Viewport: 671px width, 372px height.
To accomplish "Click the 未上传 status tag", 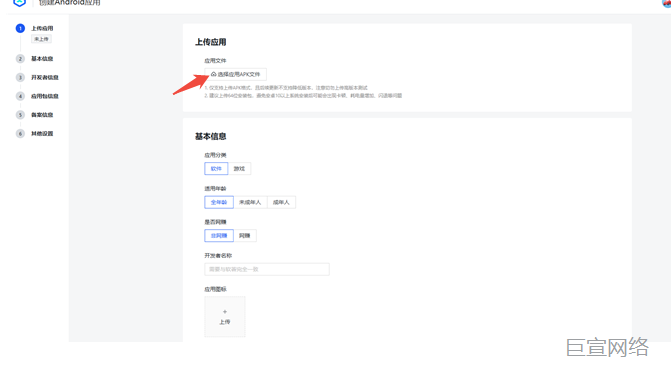I will click(x=41, y=39).
